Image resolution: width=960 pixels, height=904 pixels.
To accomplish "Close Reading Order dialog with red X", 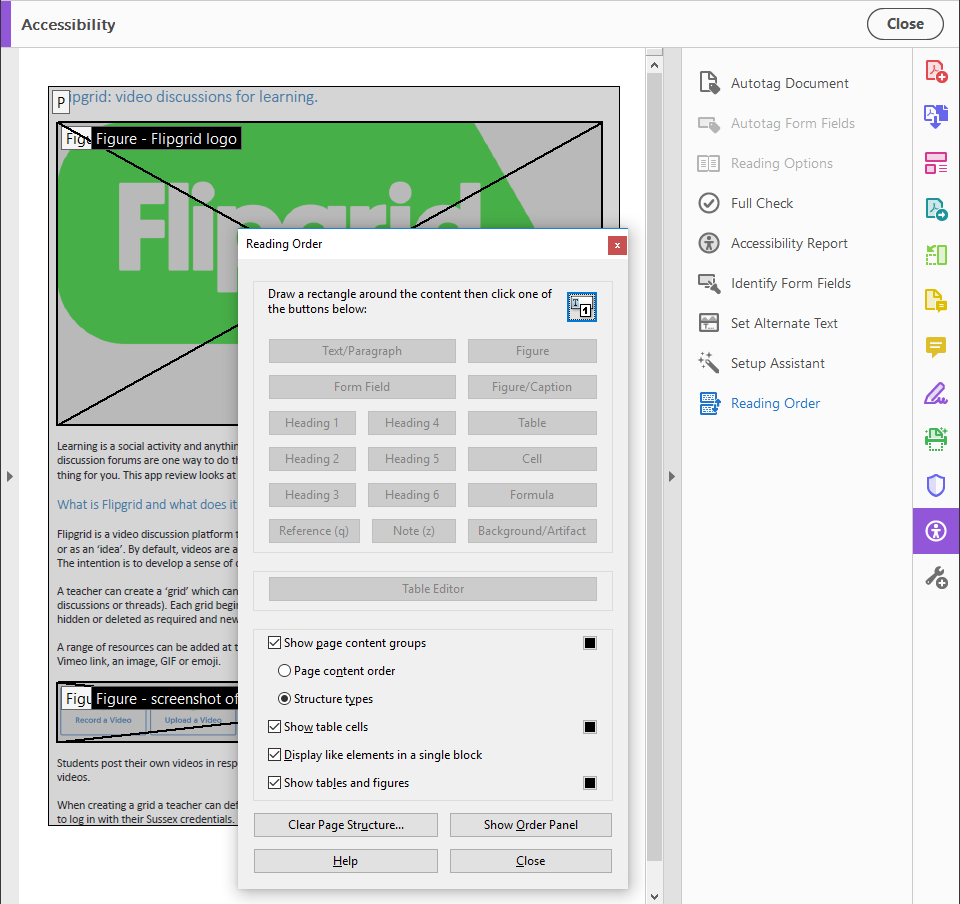I will click(617, 245).
